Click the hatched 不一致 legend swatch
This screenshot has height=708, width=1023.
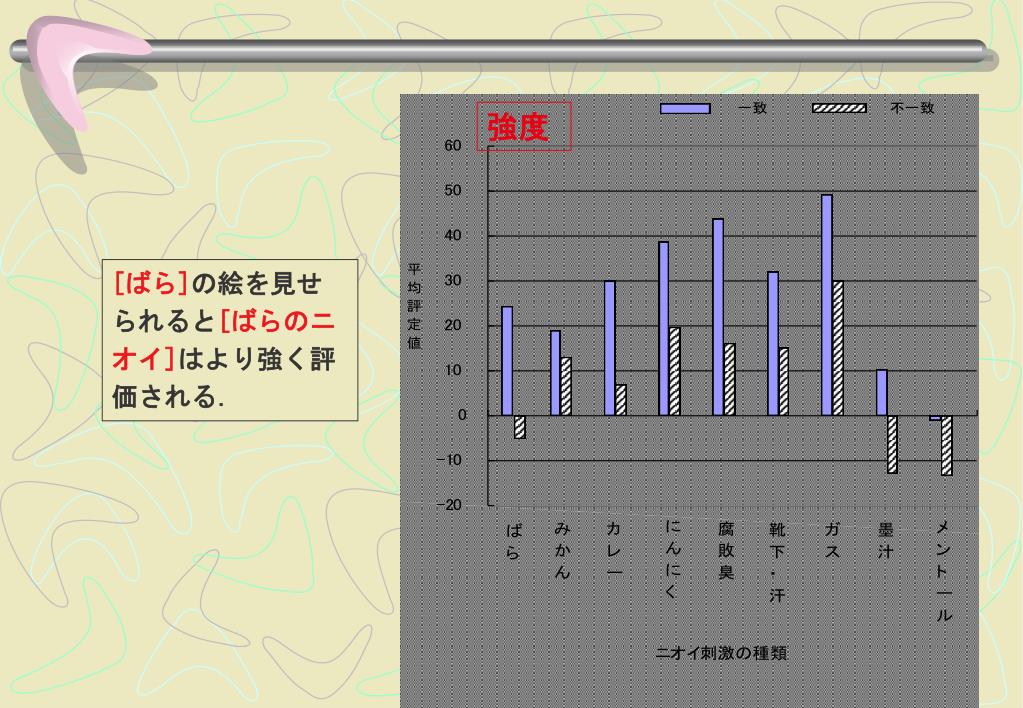(x=840, y=108)
